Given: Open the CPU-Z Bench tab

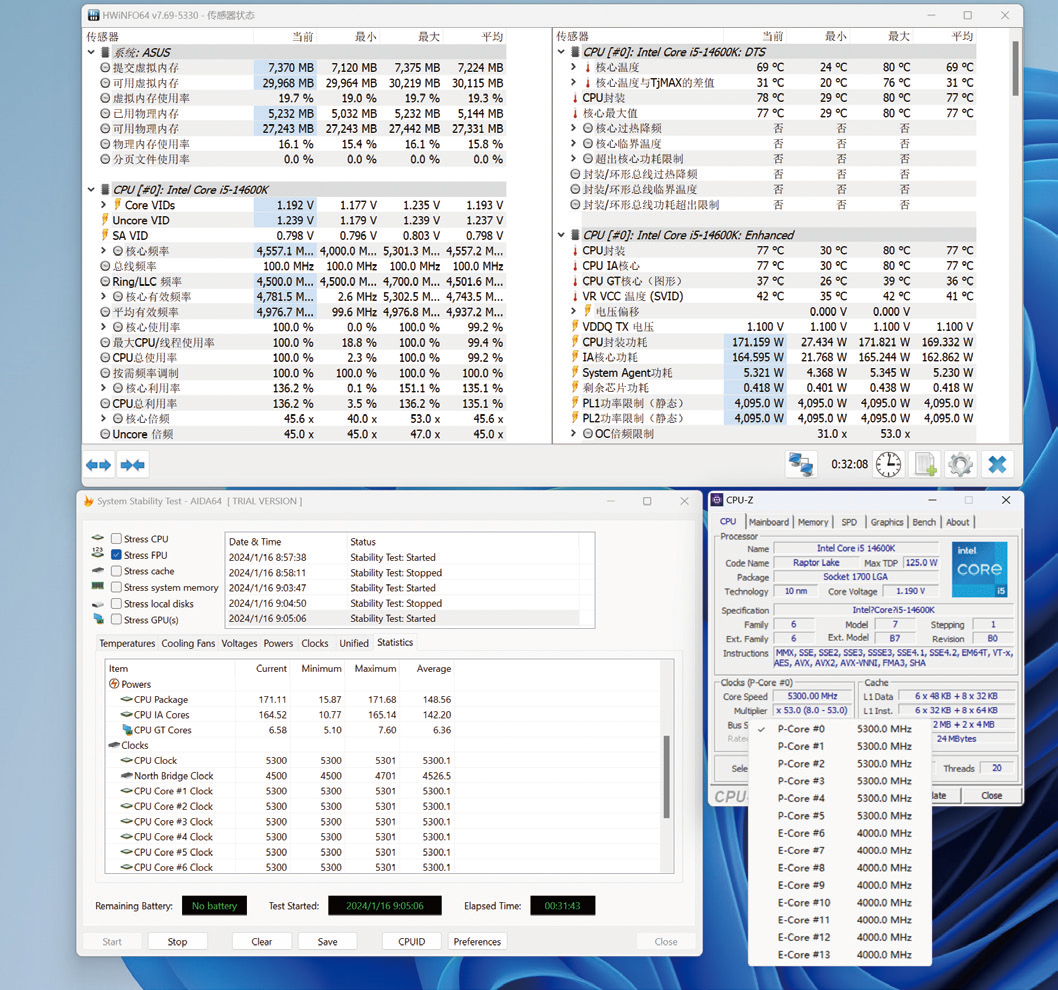Looking at the screenshot, I should [x=924, y=522].
